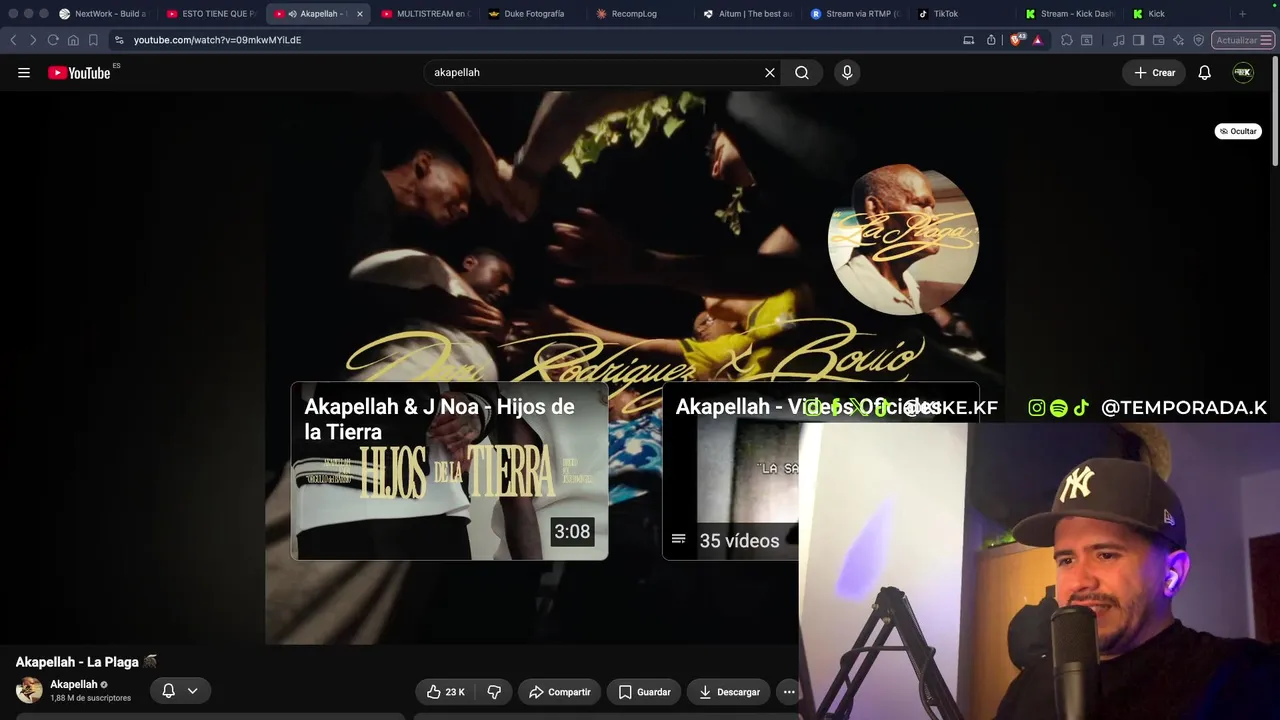Open the Akapellah channel name link

[74, 685]
